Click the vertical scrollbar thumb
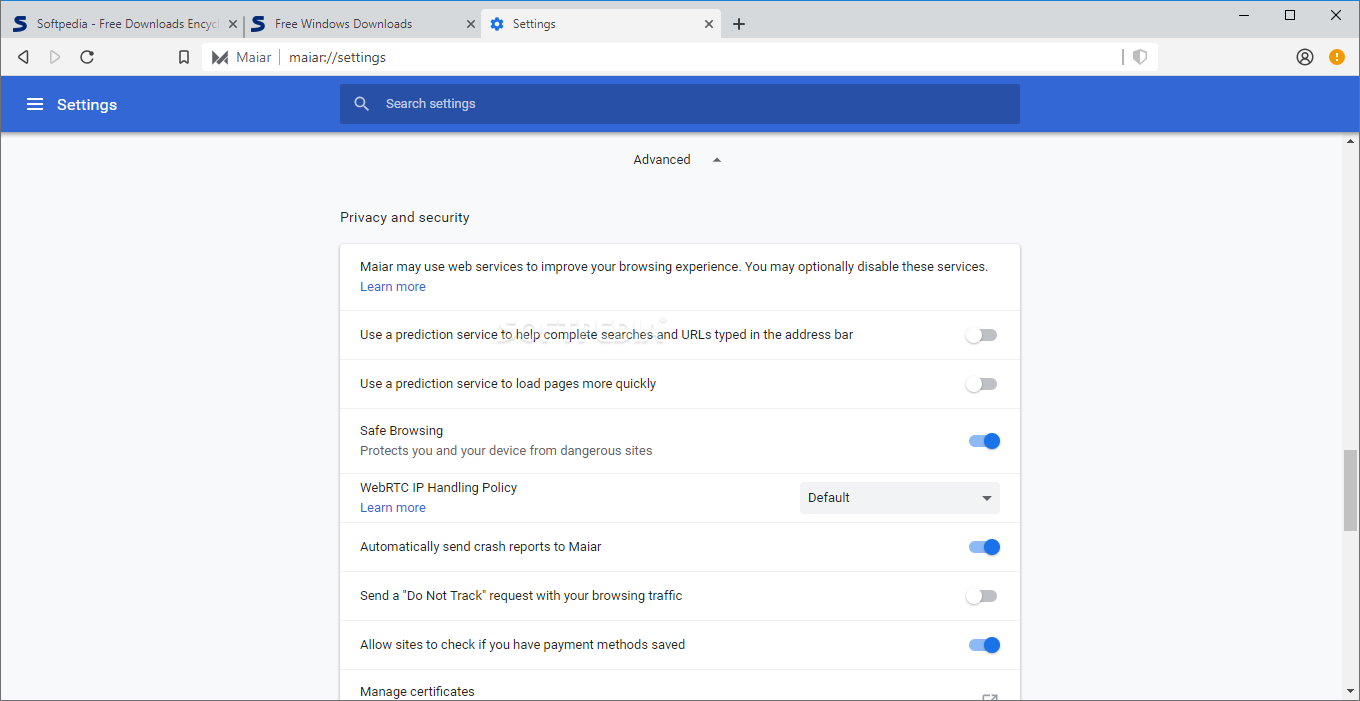This screenshot has width=1360, height=701. [x=1350, y=490]
